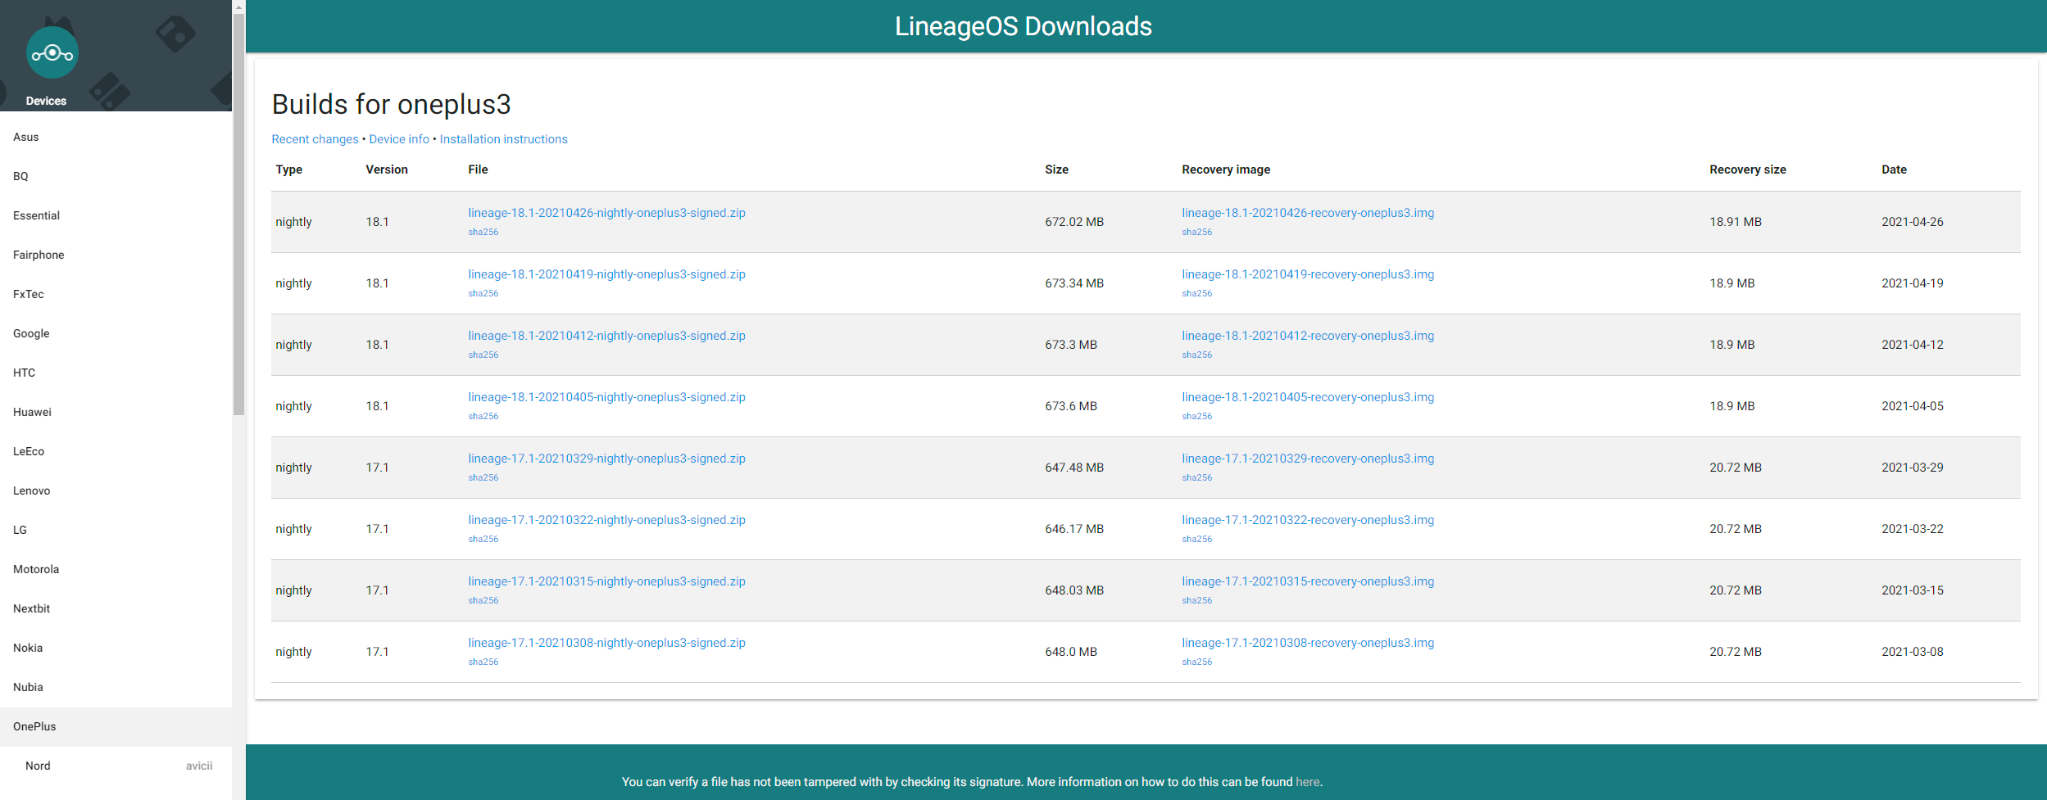This screenshot has height=800, width=2047.
Task: Open the FxTec vendor entry
Action: 116,294
